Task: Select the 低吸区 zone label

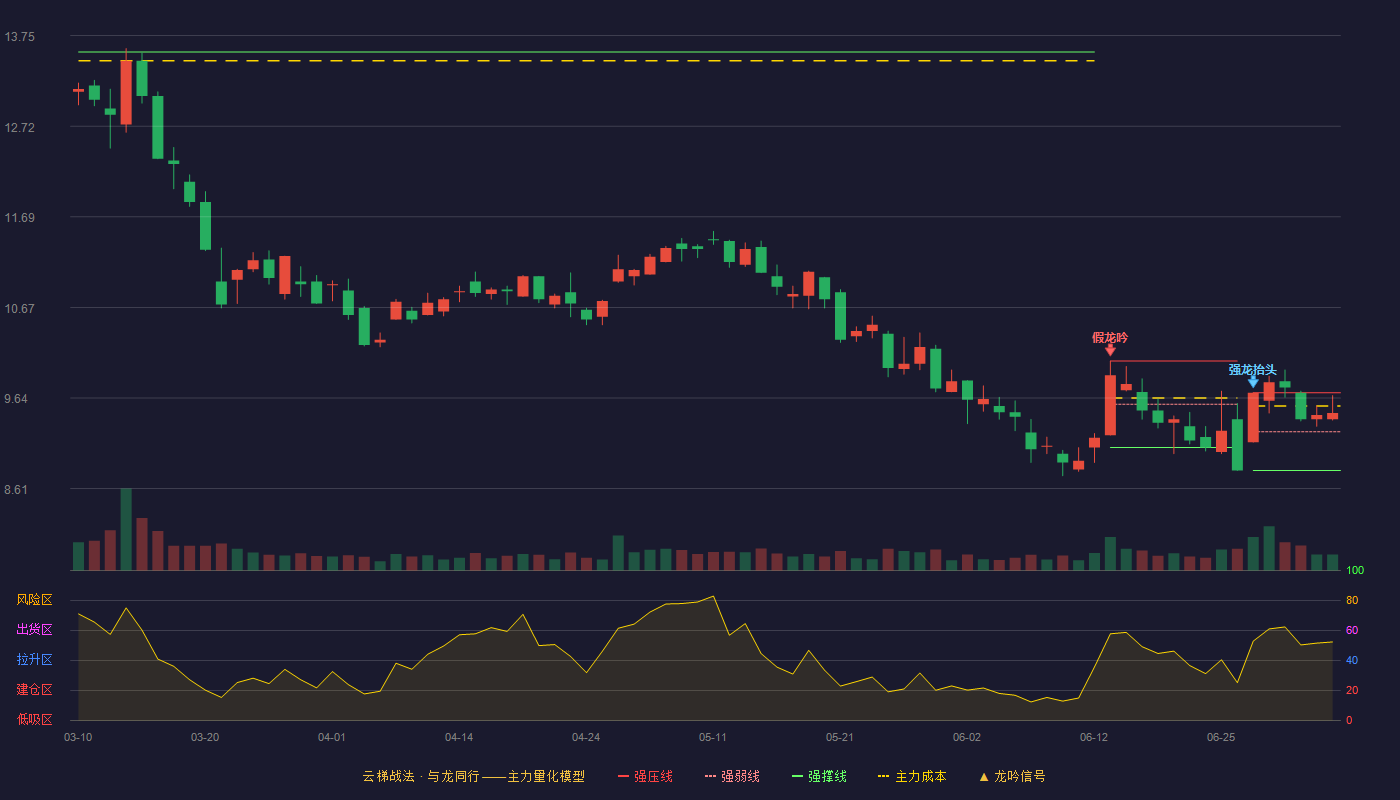Action: 35,719
